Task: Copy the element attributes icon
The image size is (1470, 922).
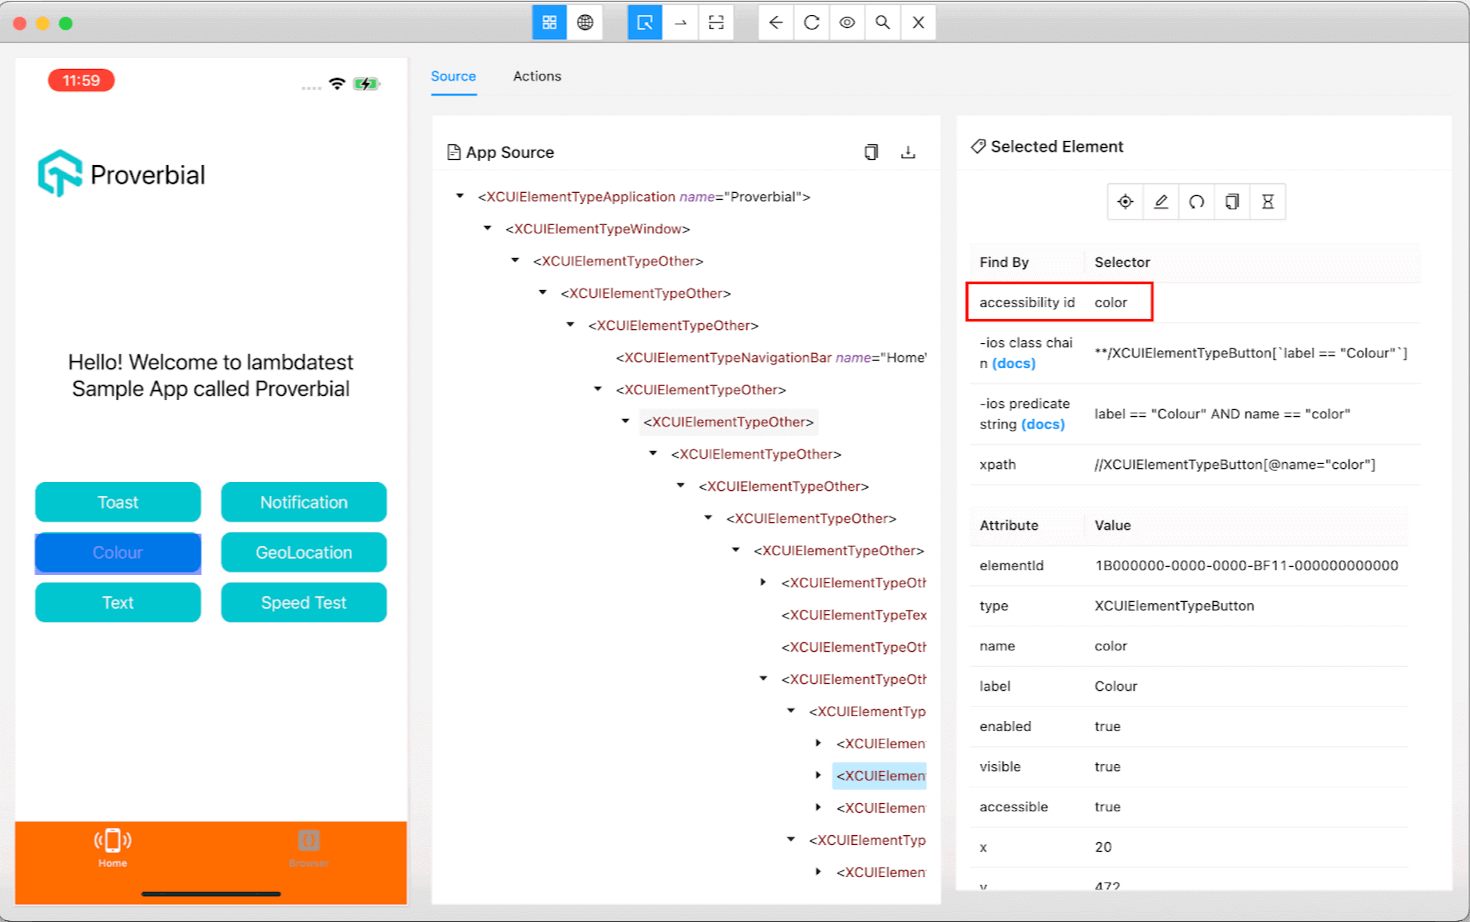Action: (1231, 201)
